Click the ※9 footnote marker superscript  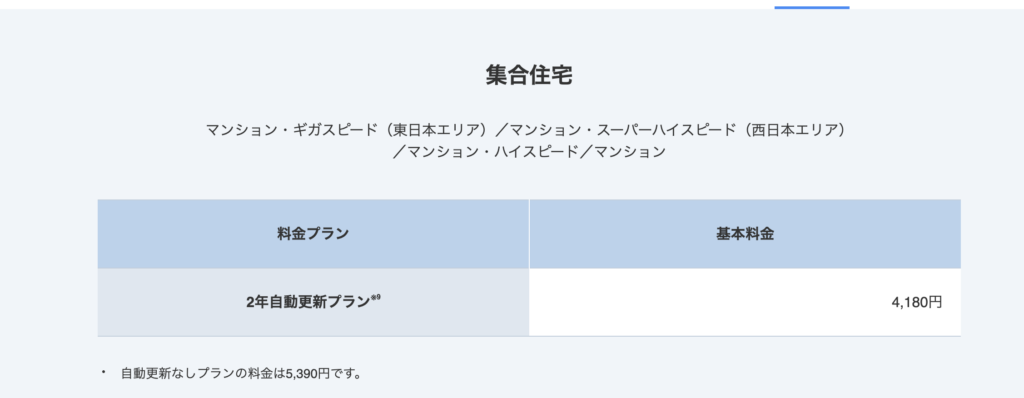pos(376,298)
